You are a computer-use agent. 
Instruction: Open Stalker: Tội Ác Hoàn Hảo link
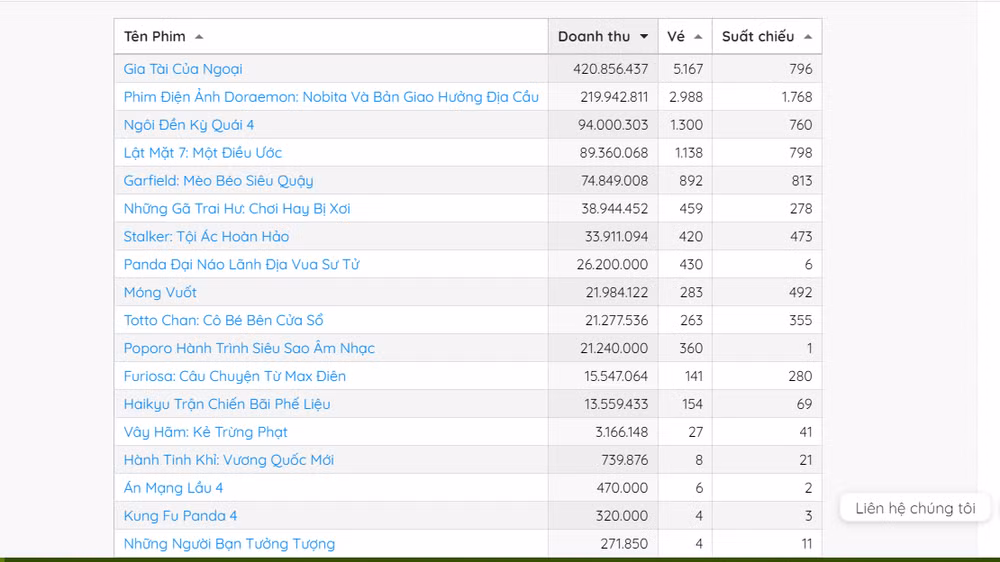coord(206,237)
